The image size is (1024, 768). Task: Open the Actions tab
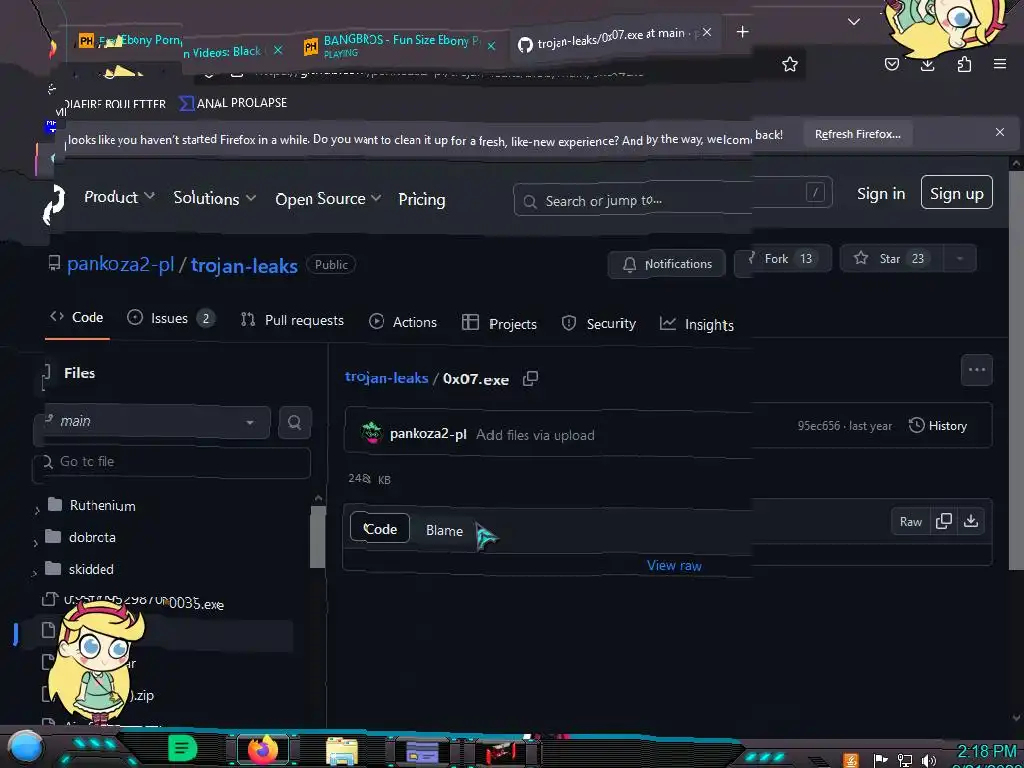403,322
